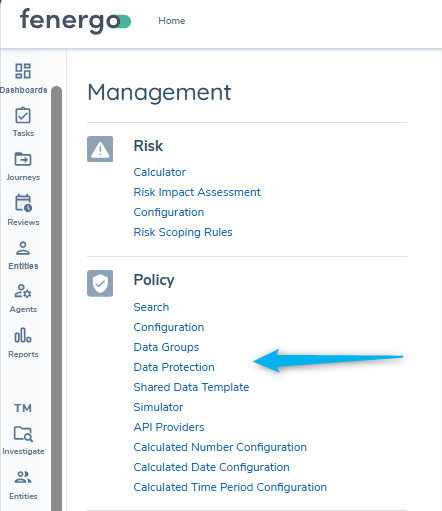Open Calculated Date Configuration
The width and height of the screenshot is (442, 511).
pyautogui.click(x=212, y=467)
